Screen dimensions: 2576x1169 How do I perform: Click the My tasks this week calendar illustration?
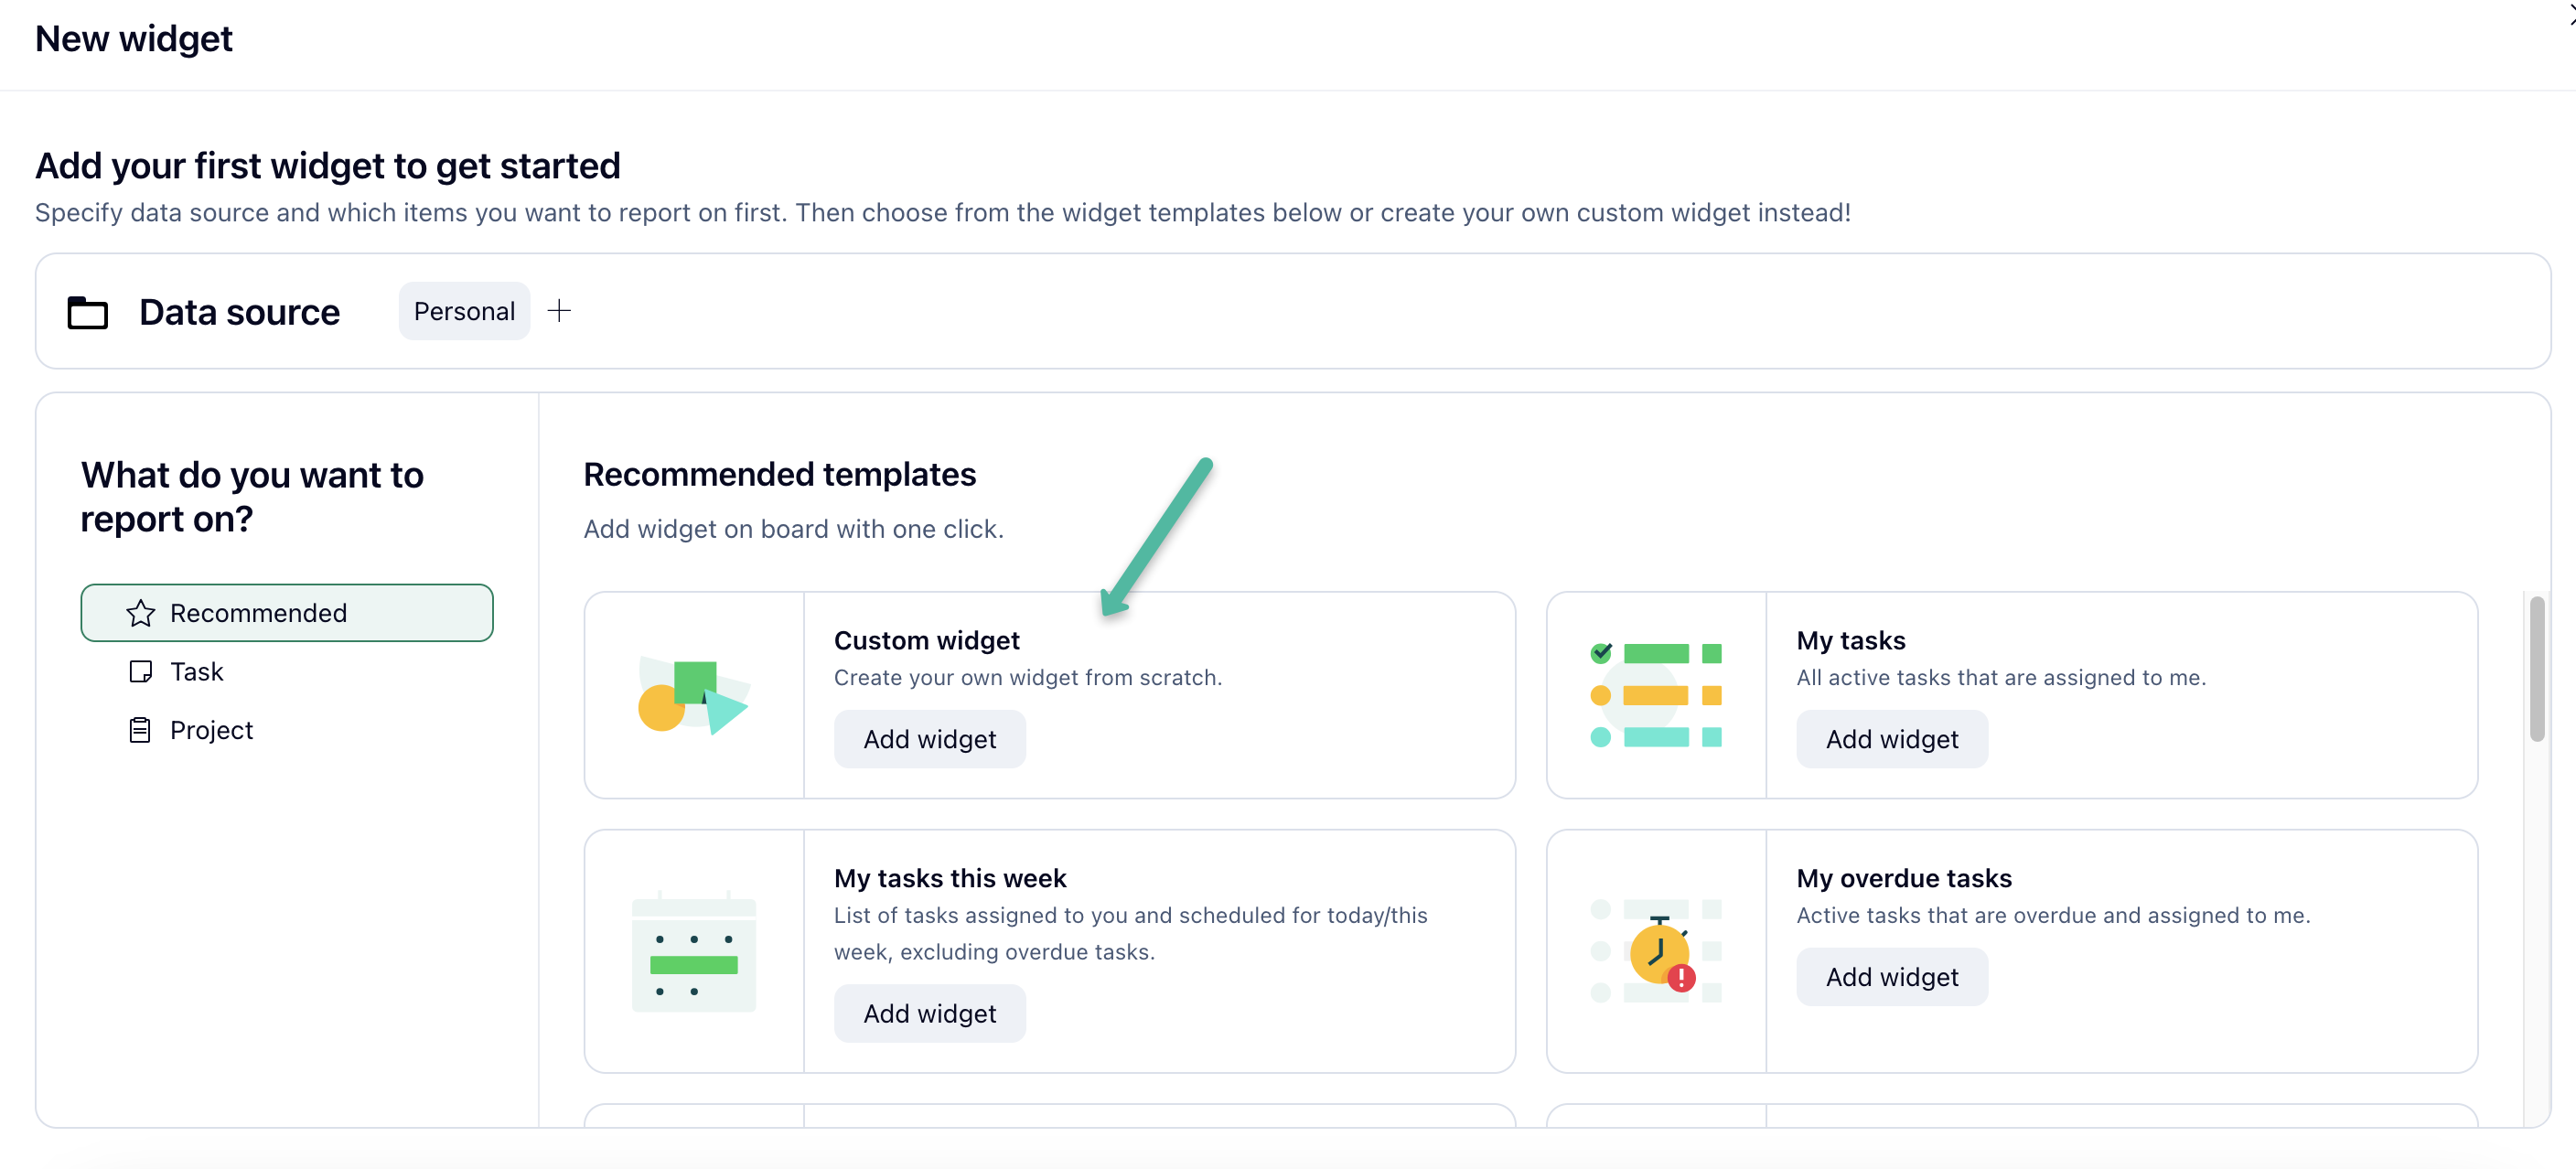(693, 951)
